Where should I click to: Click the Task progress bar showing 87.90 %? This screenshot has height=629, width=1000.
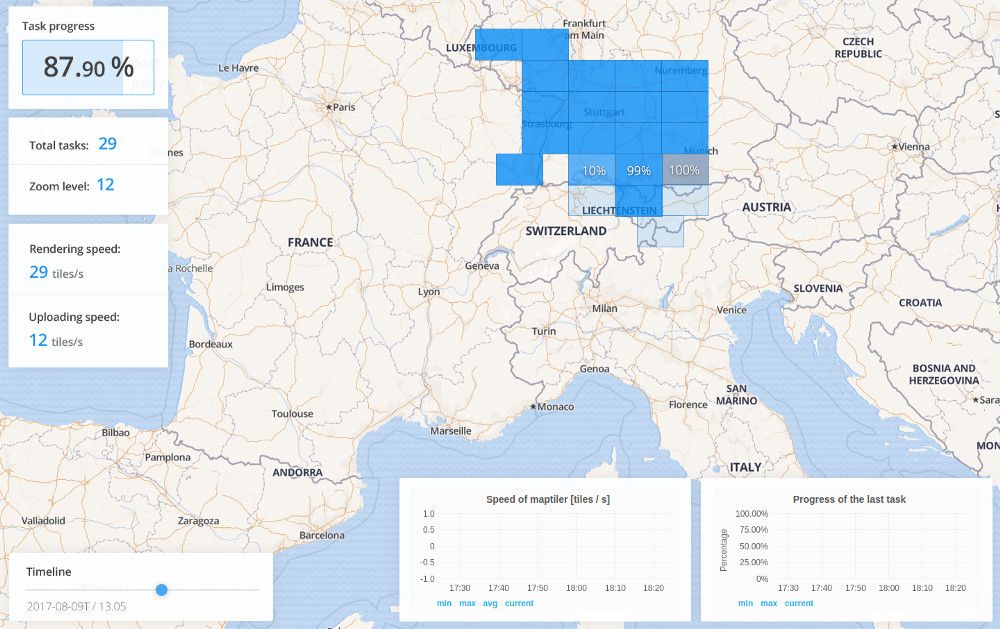pyautogui.click(x=88, y=68)
